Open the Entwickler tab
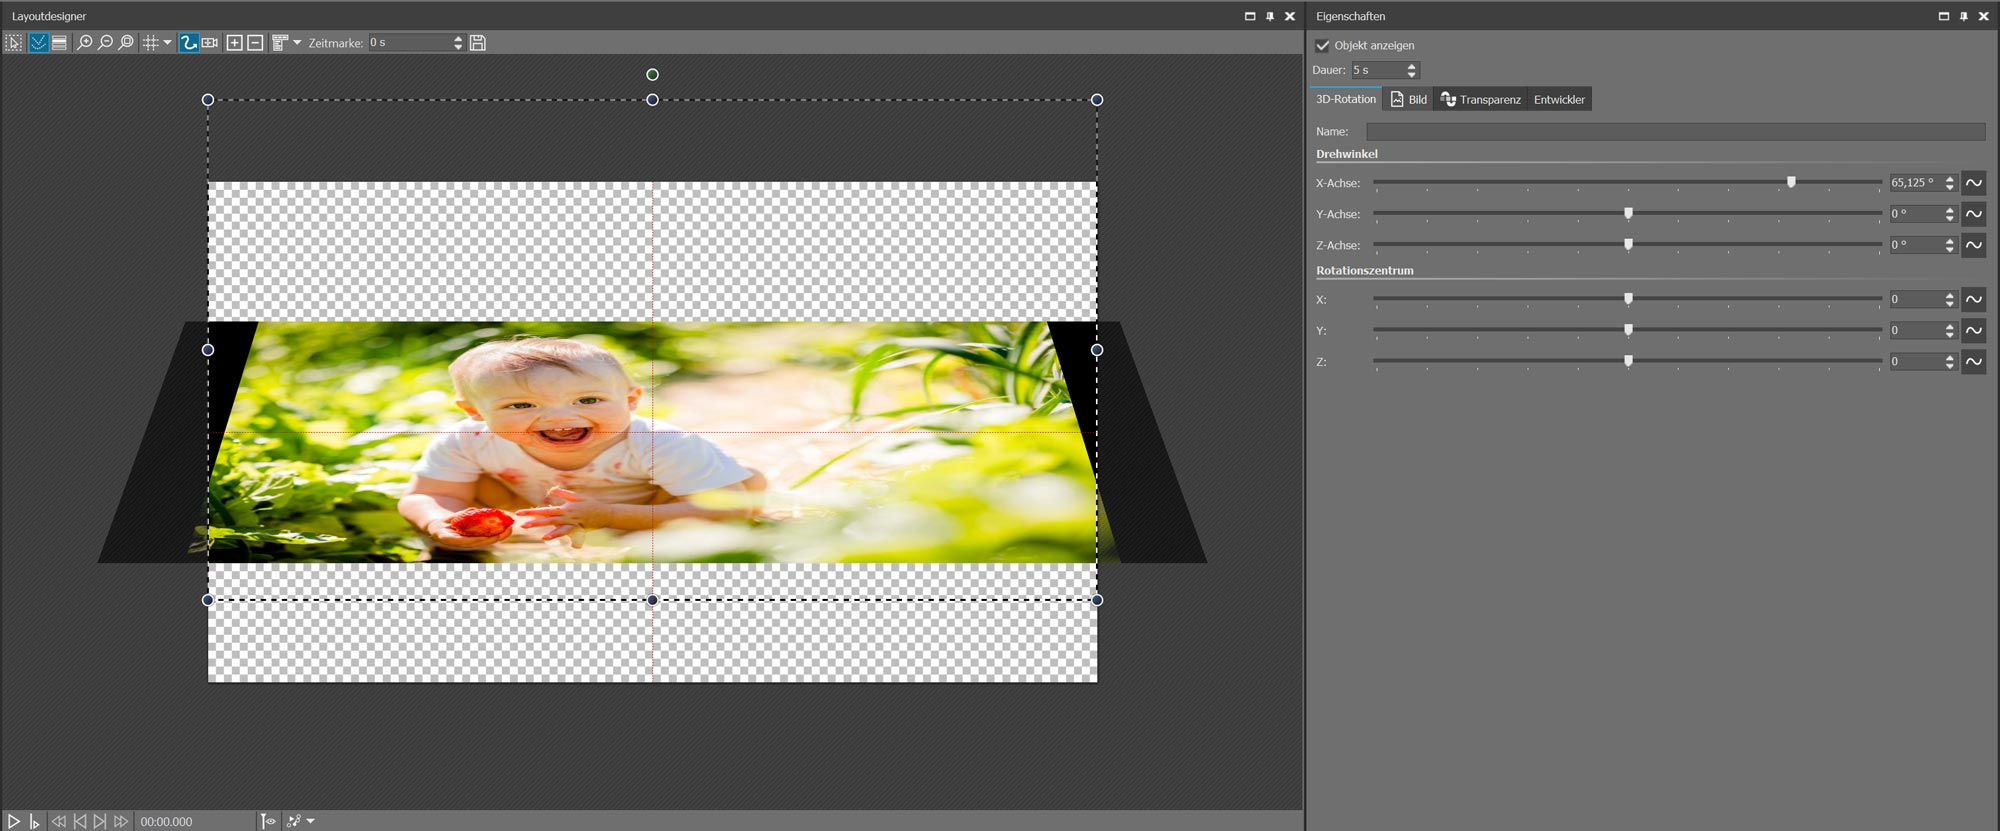This screenshot has width=2000, height=831. pyautogui.click(x=1558, y=100)
